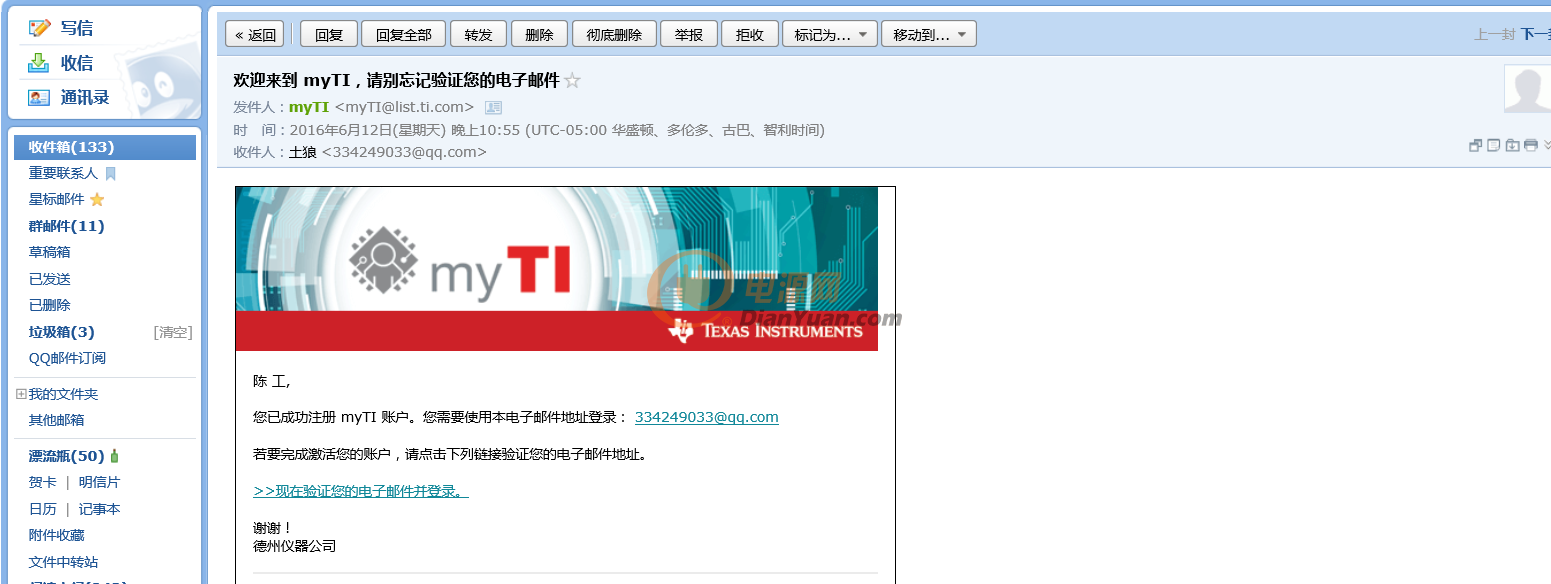Click 回复全部 to reply all
The height and width of the screenshot is (584, 1551).
[x=404, y=34]
